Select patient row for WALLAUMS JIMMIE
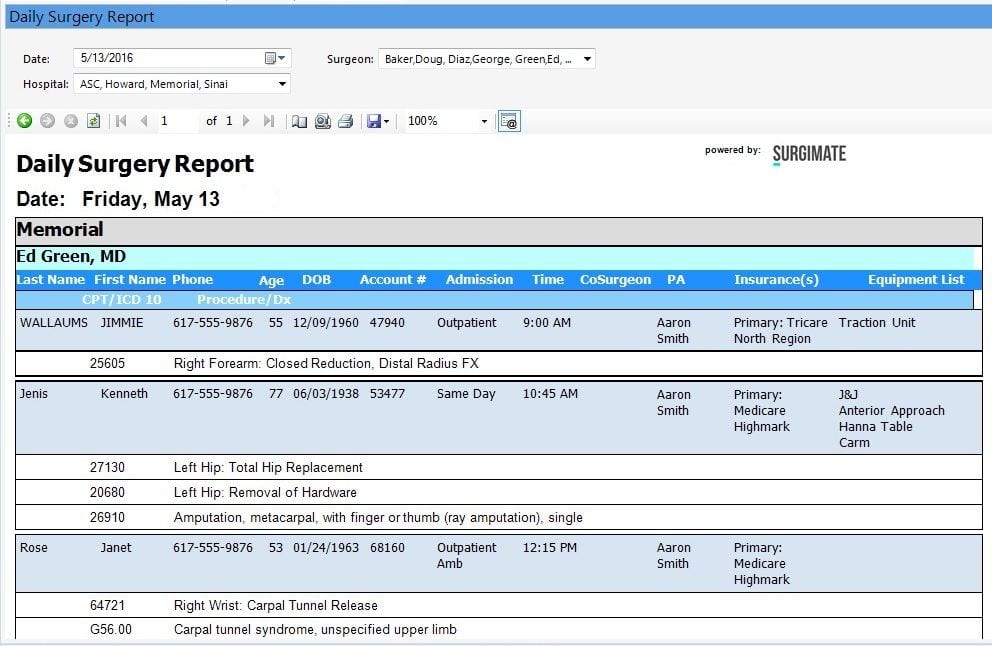This screenshot has width=992, height=646. point(80,322)
